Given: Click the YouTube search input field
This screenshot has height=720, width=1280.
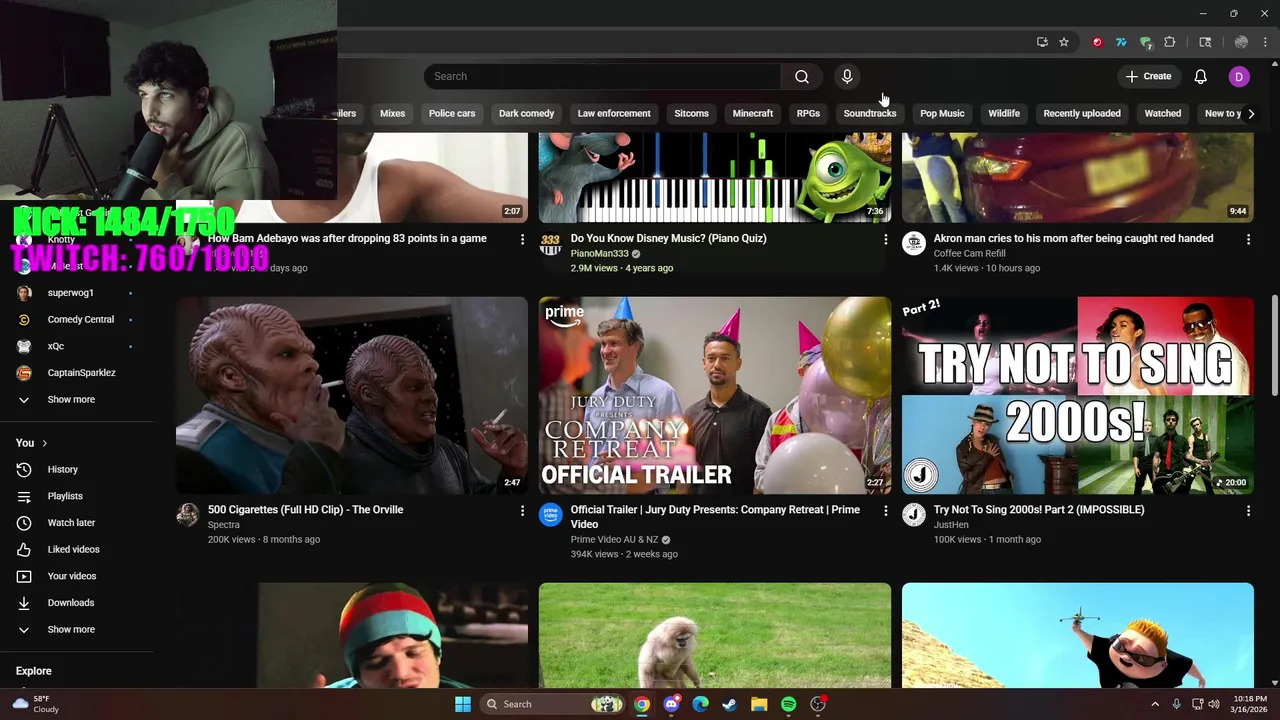Looking at the screenshot, I should click(602, 76).
